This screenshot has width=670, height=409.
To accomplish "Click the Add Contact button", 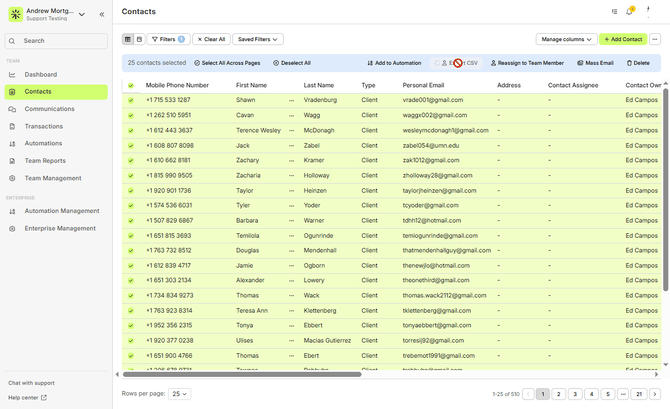I will 622,39.
